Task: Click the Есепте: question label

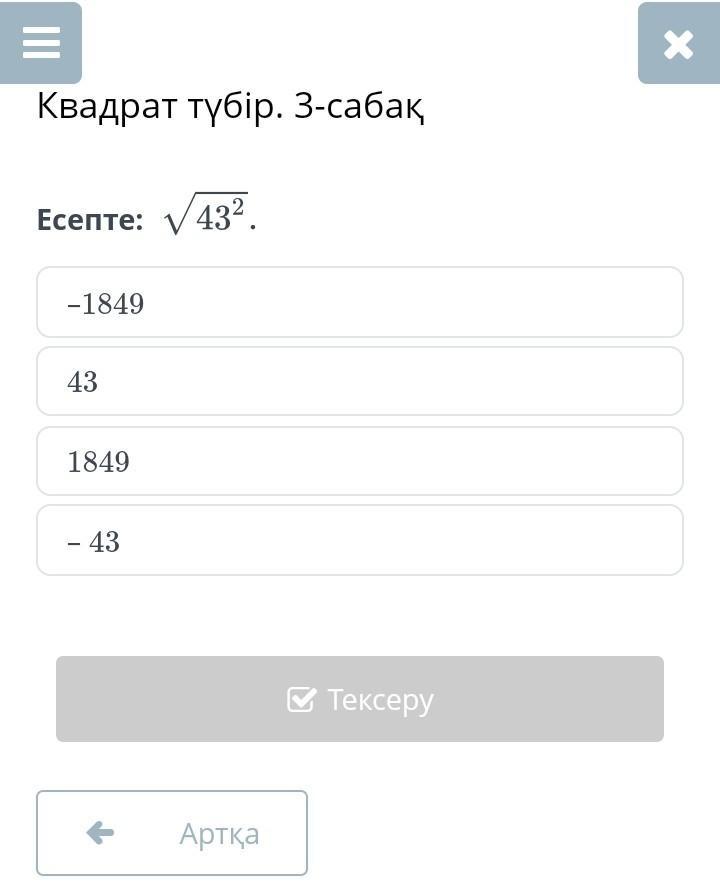Action: (90, 219)
